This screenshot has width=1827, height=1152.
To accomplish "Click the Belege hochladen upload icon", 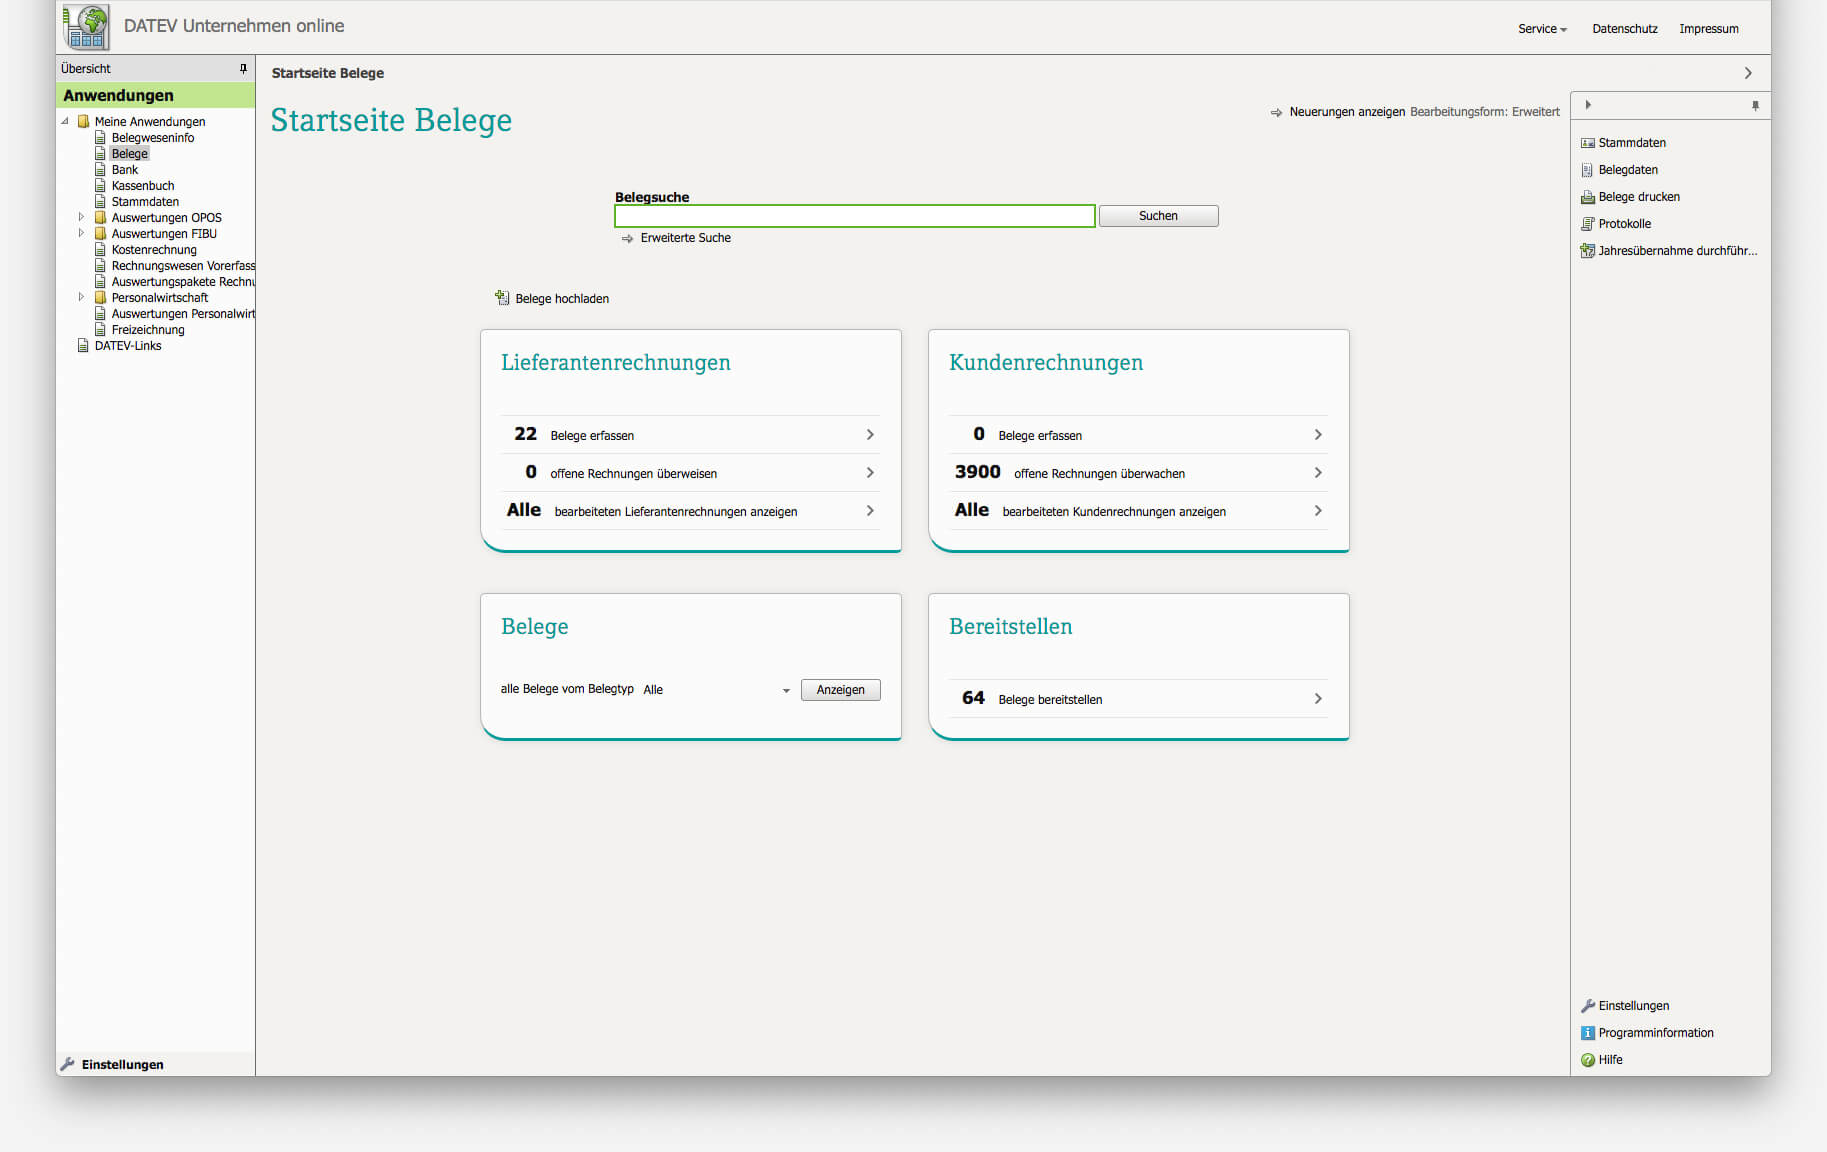I will pyautogui.click(x=502, y=298).
